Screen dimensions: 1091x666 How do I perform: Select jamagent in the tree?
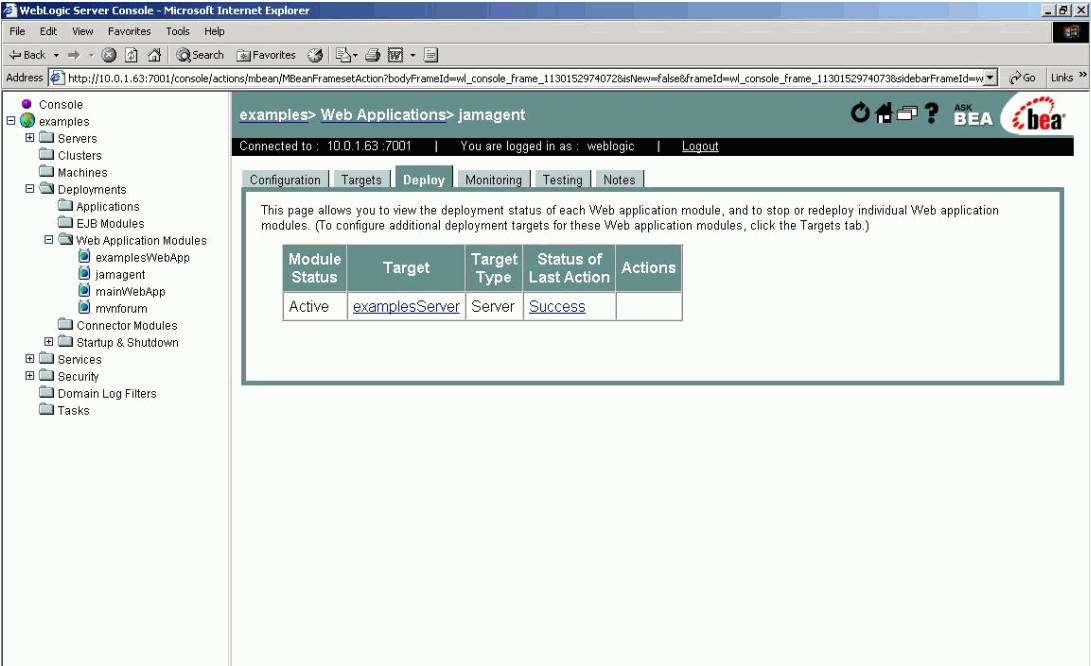[120, 275]
